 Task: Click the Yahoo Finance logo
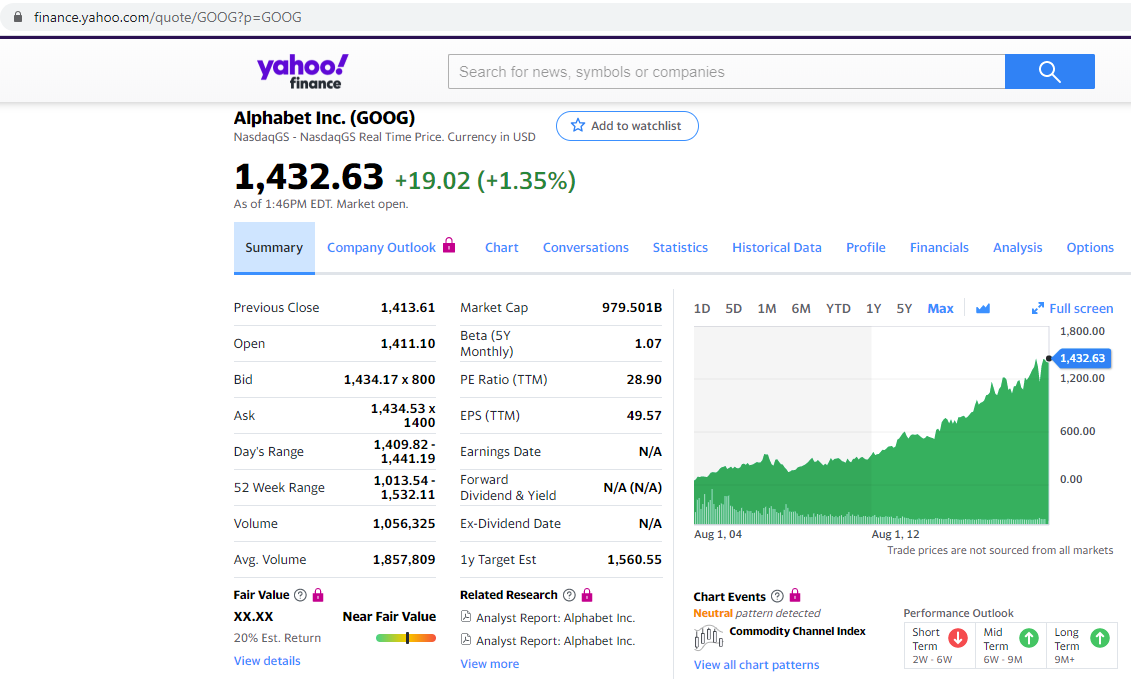tap(302, 71)
